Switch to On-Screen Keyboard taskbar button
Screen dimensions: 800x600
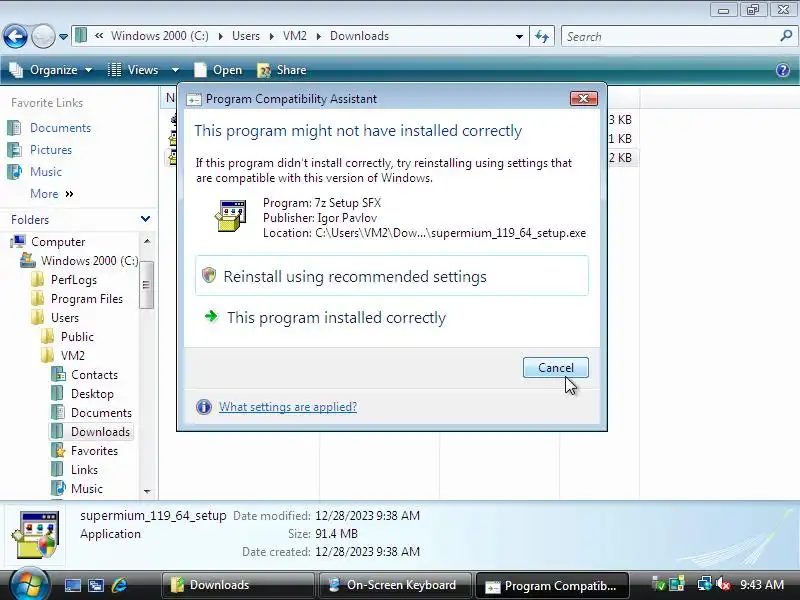395,585
